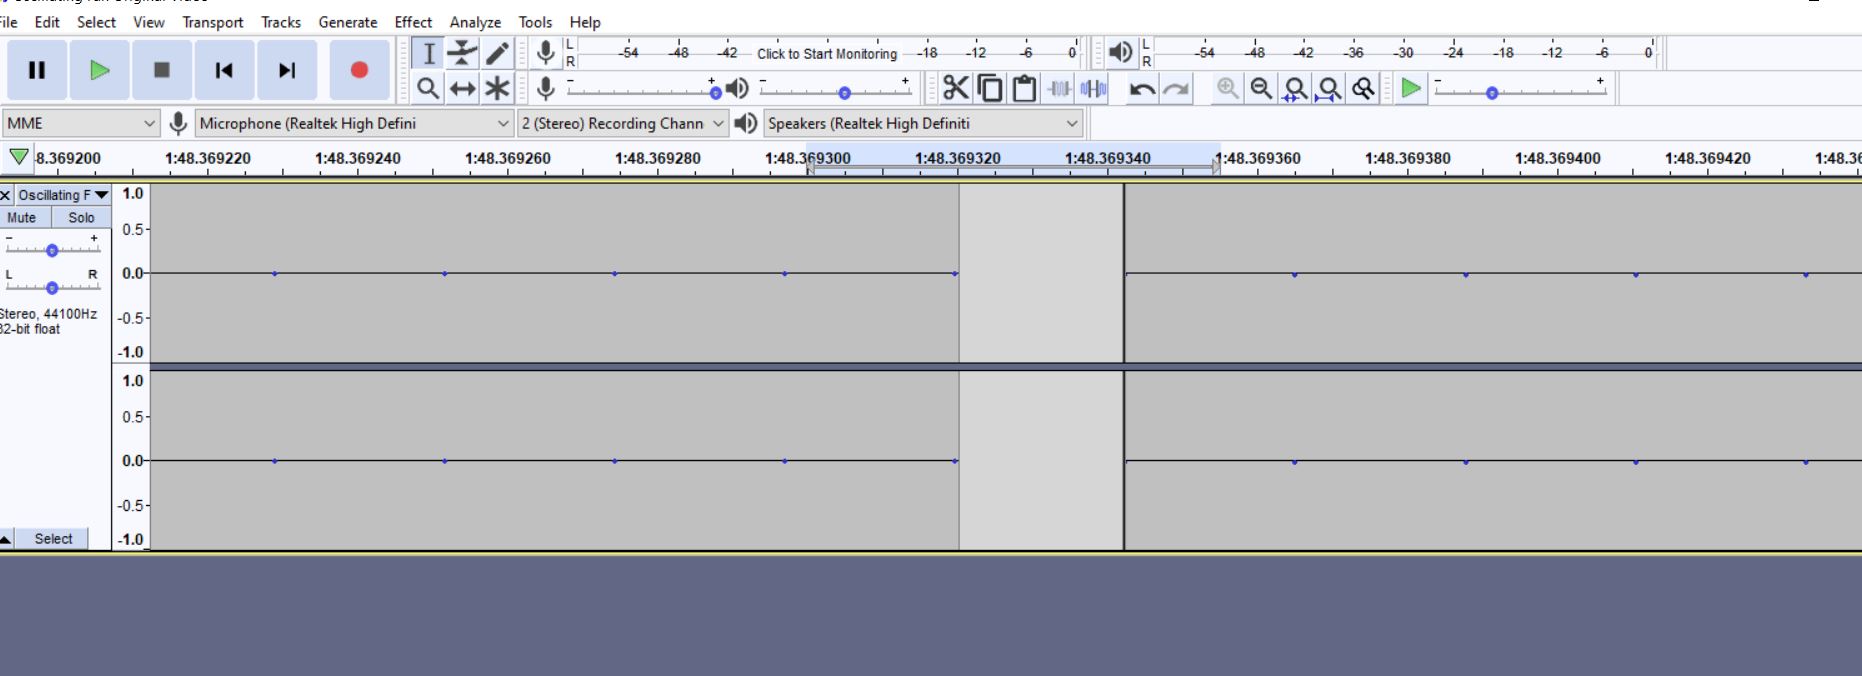Stop playback with the Stop button
This screenshot has height=676, width=1862.
[x=161, y=70]
